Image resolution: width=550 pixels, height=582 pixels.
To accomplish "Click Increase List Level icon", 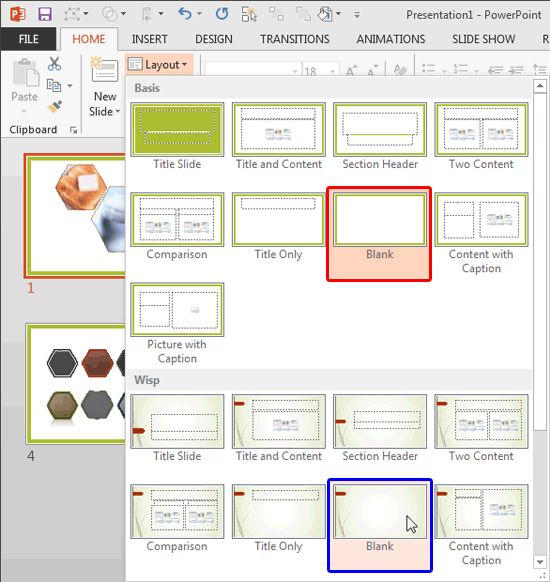I will 516,69.
